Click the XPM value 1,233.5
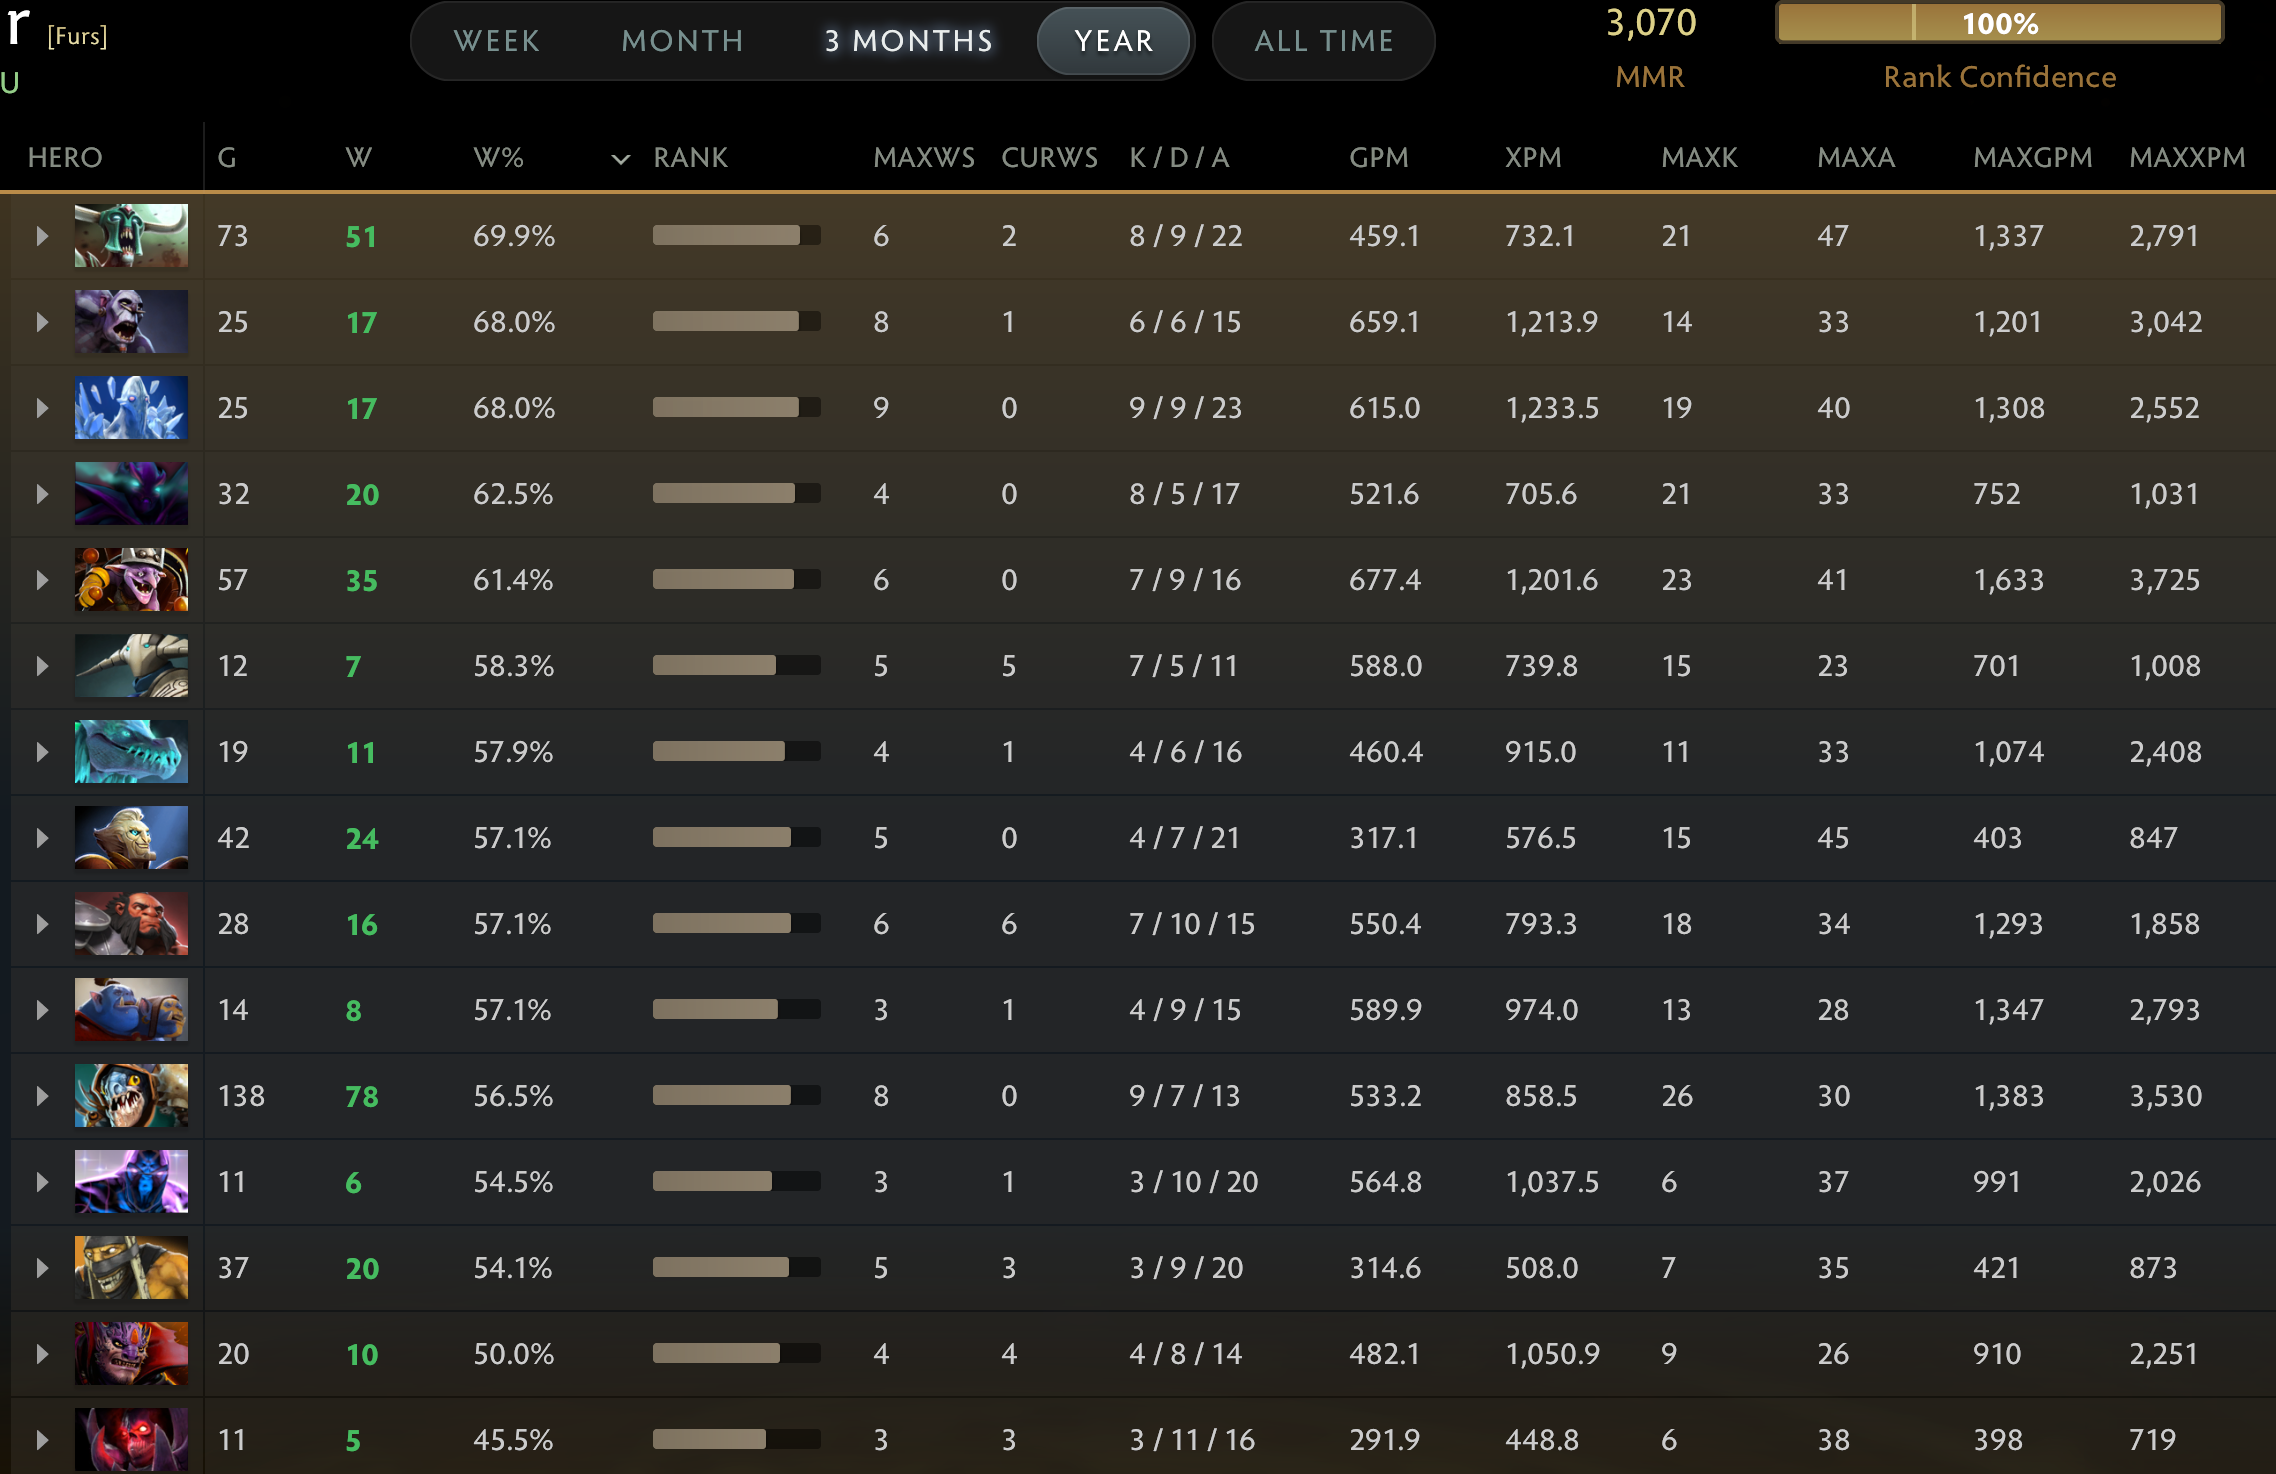Viewport: 2276px width, 1474px height. coord(1552,408)
